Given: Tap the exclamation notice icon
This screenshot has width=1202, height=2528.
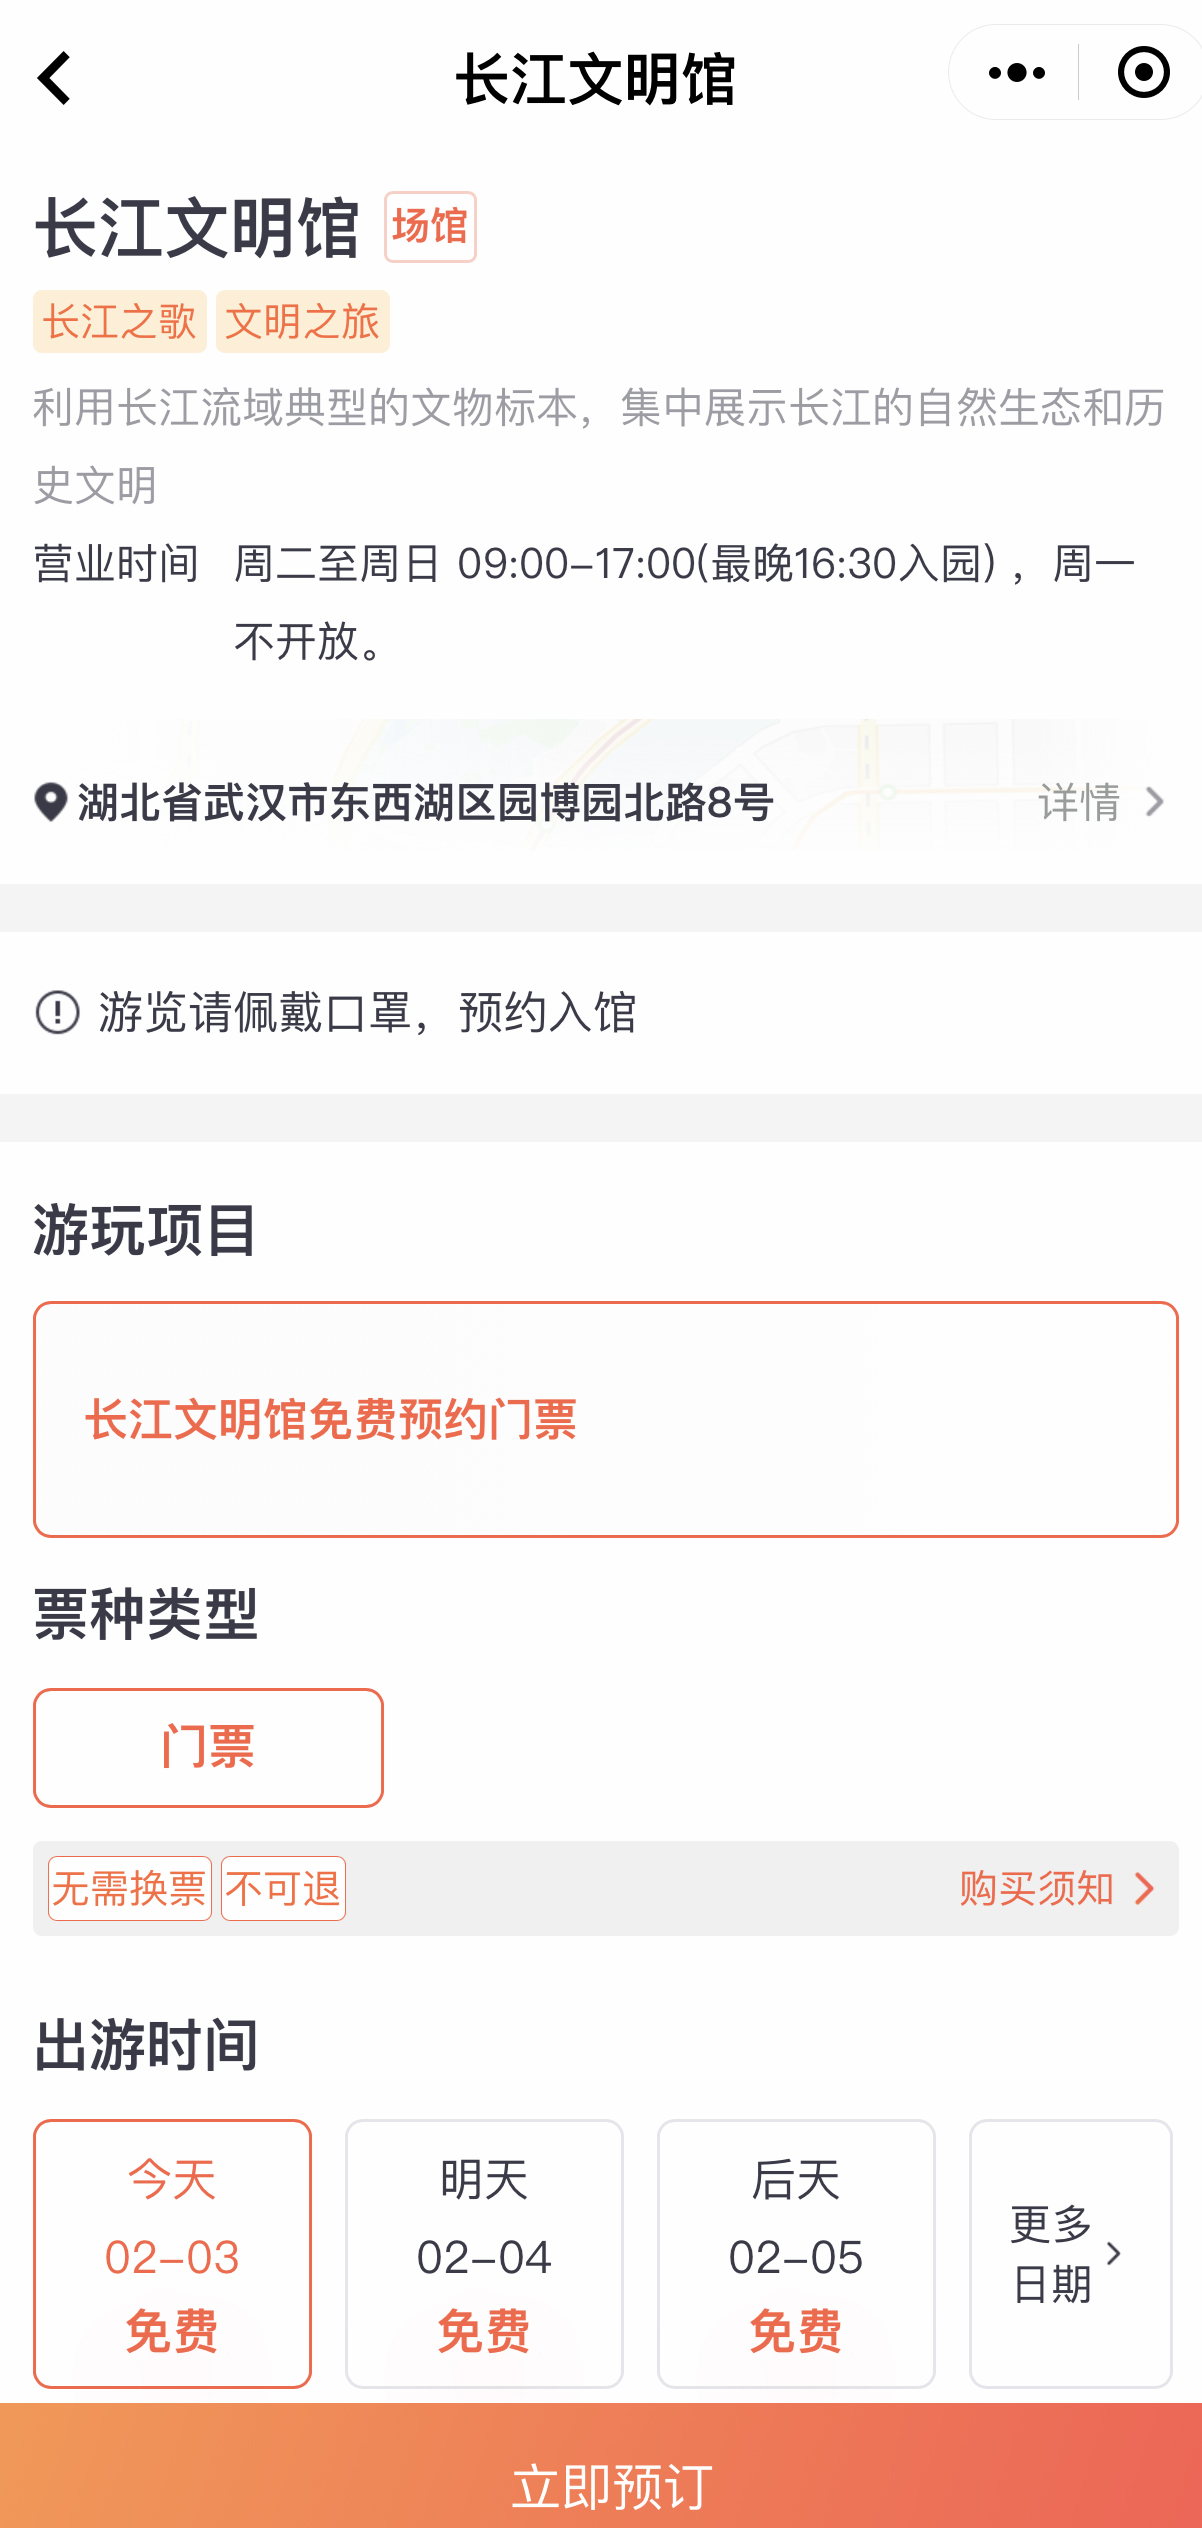Looking at the screenshot, I should pos(57,1012).
